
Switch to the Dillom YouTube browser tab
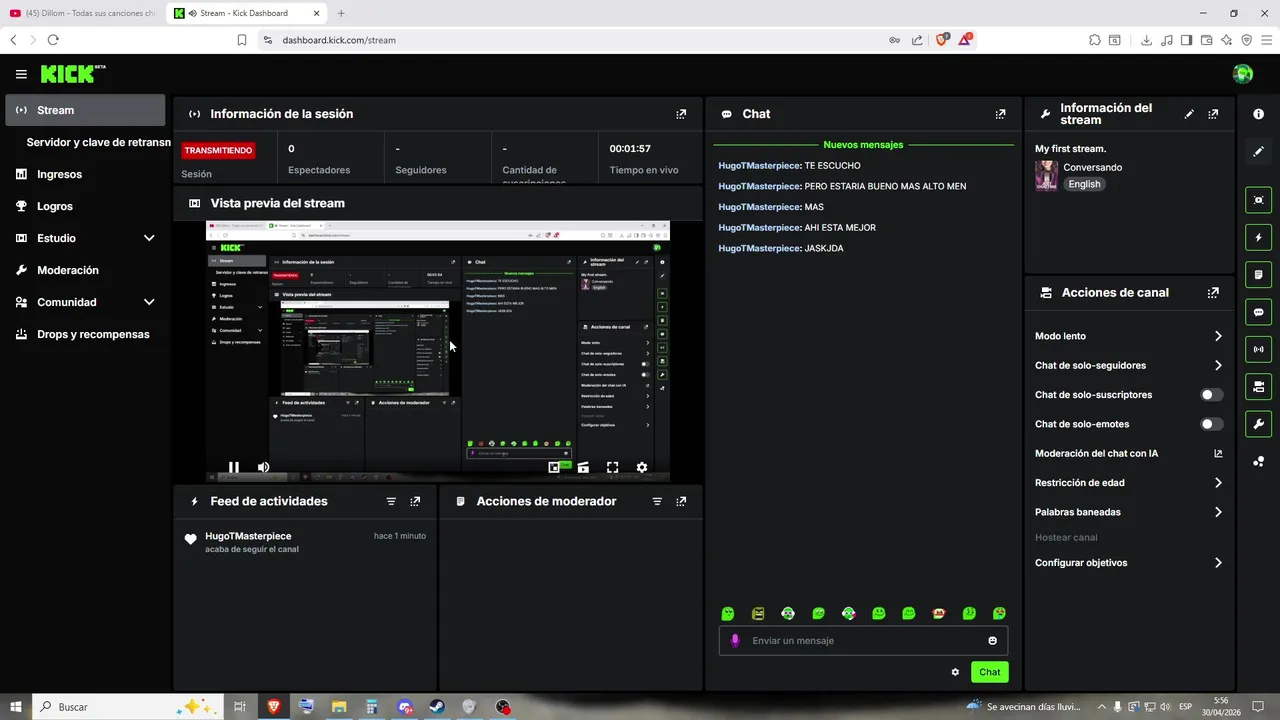[x=83, y=13]
